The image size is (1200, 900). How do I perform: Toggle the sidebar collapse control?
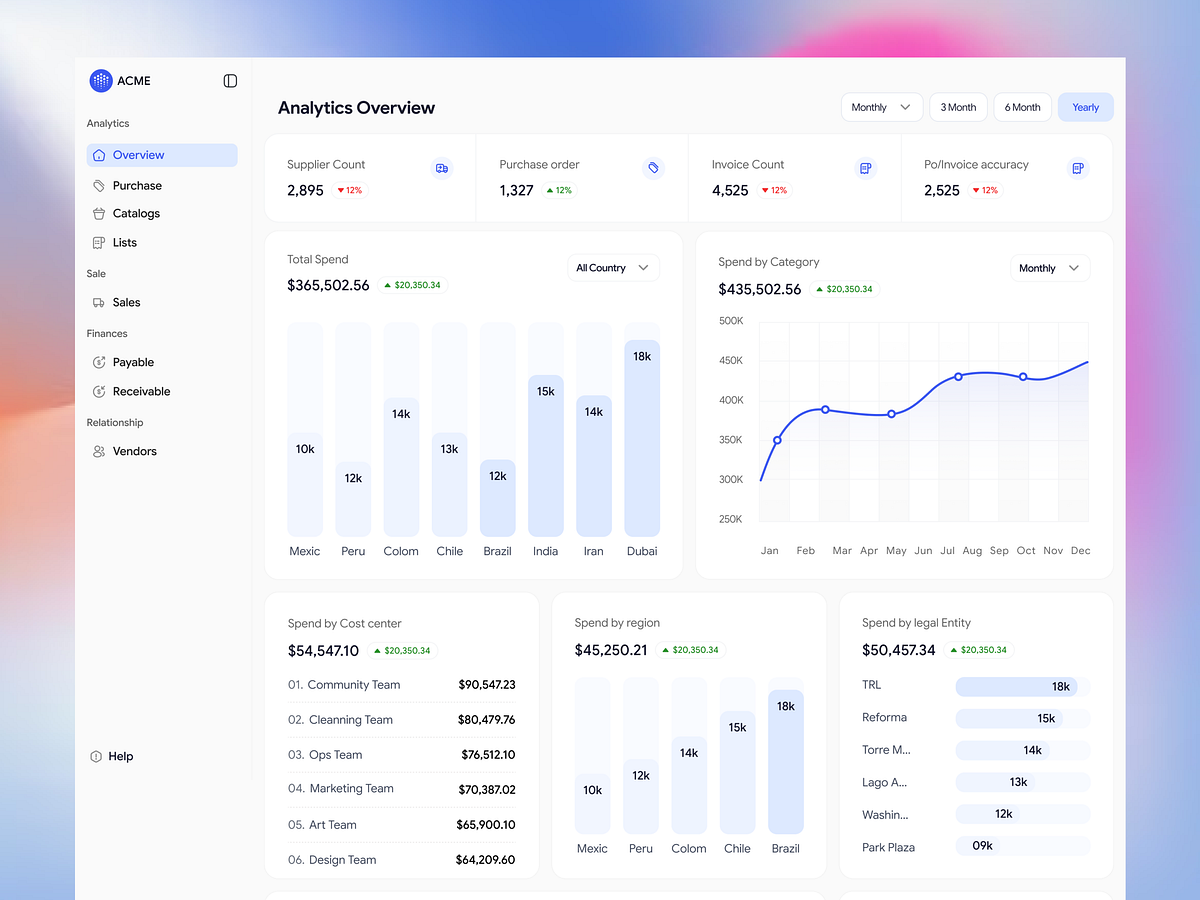230,80
